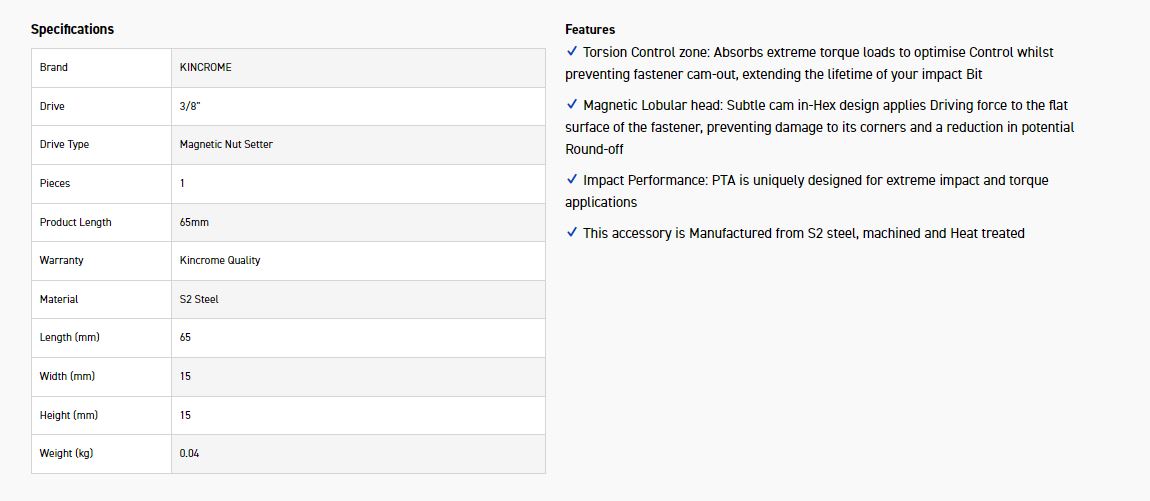1150x501 pixels.
Task: Click the Torsion Control zone feature text
Action: (818, 51)
